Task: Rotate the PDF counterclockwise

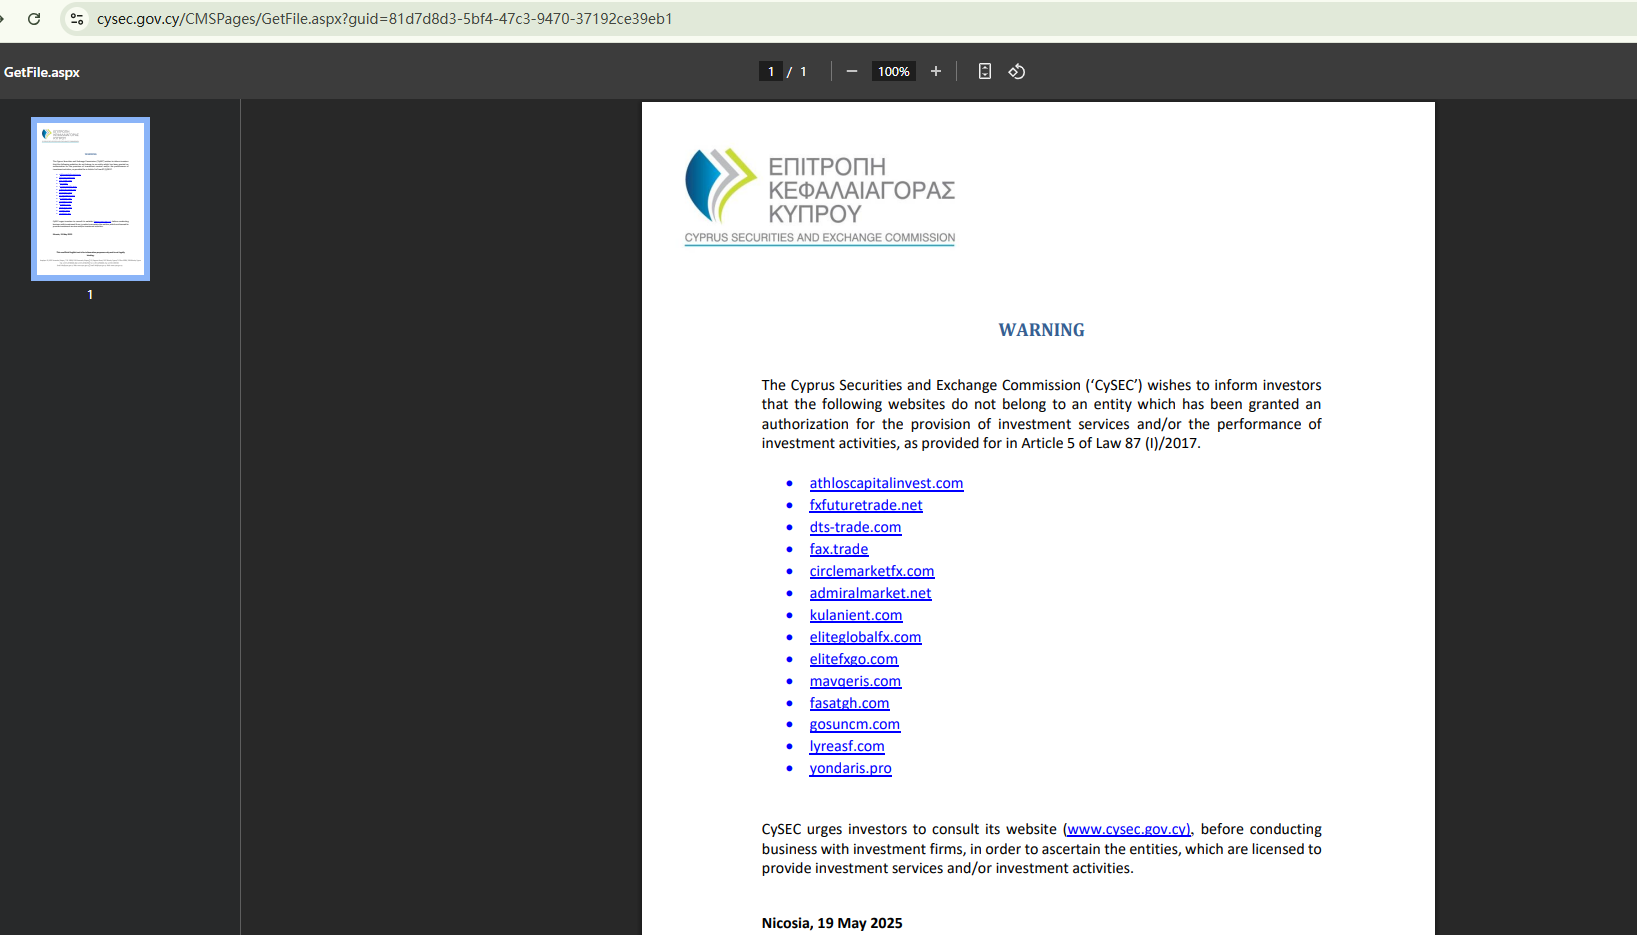Action: coord(1017,71)
